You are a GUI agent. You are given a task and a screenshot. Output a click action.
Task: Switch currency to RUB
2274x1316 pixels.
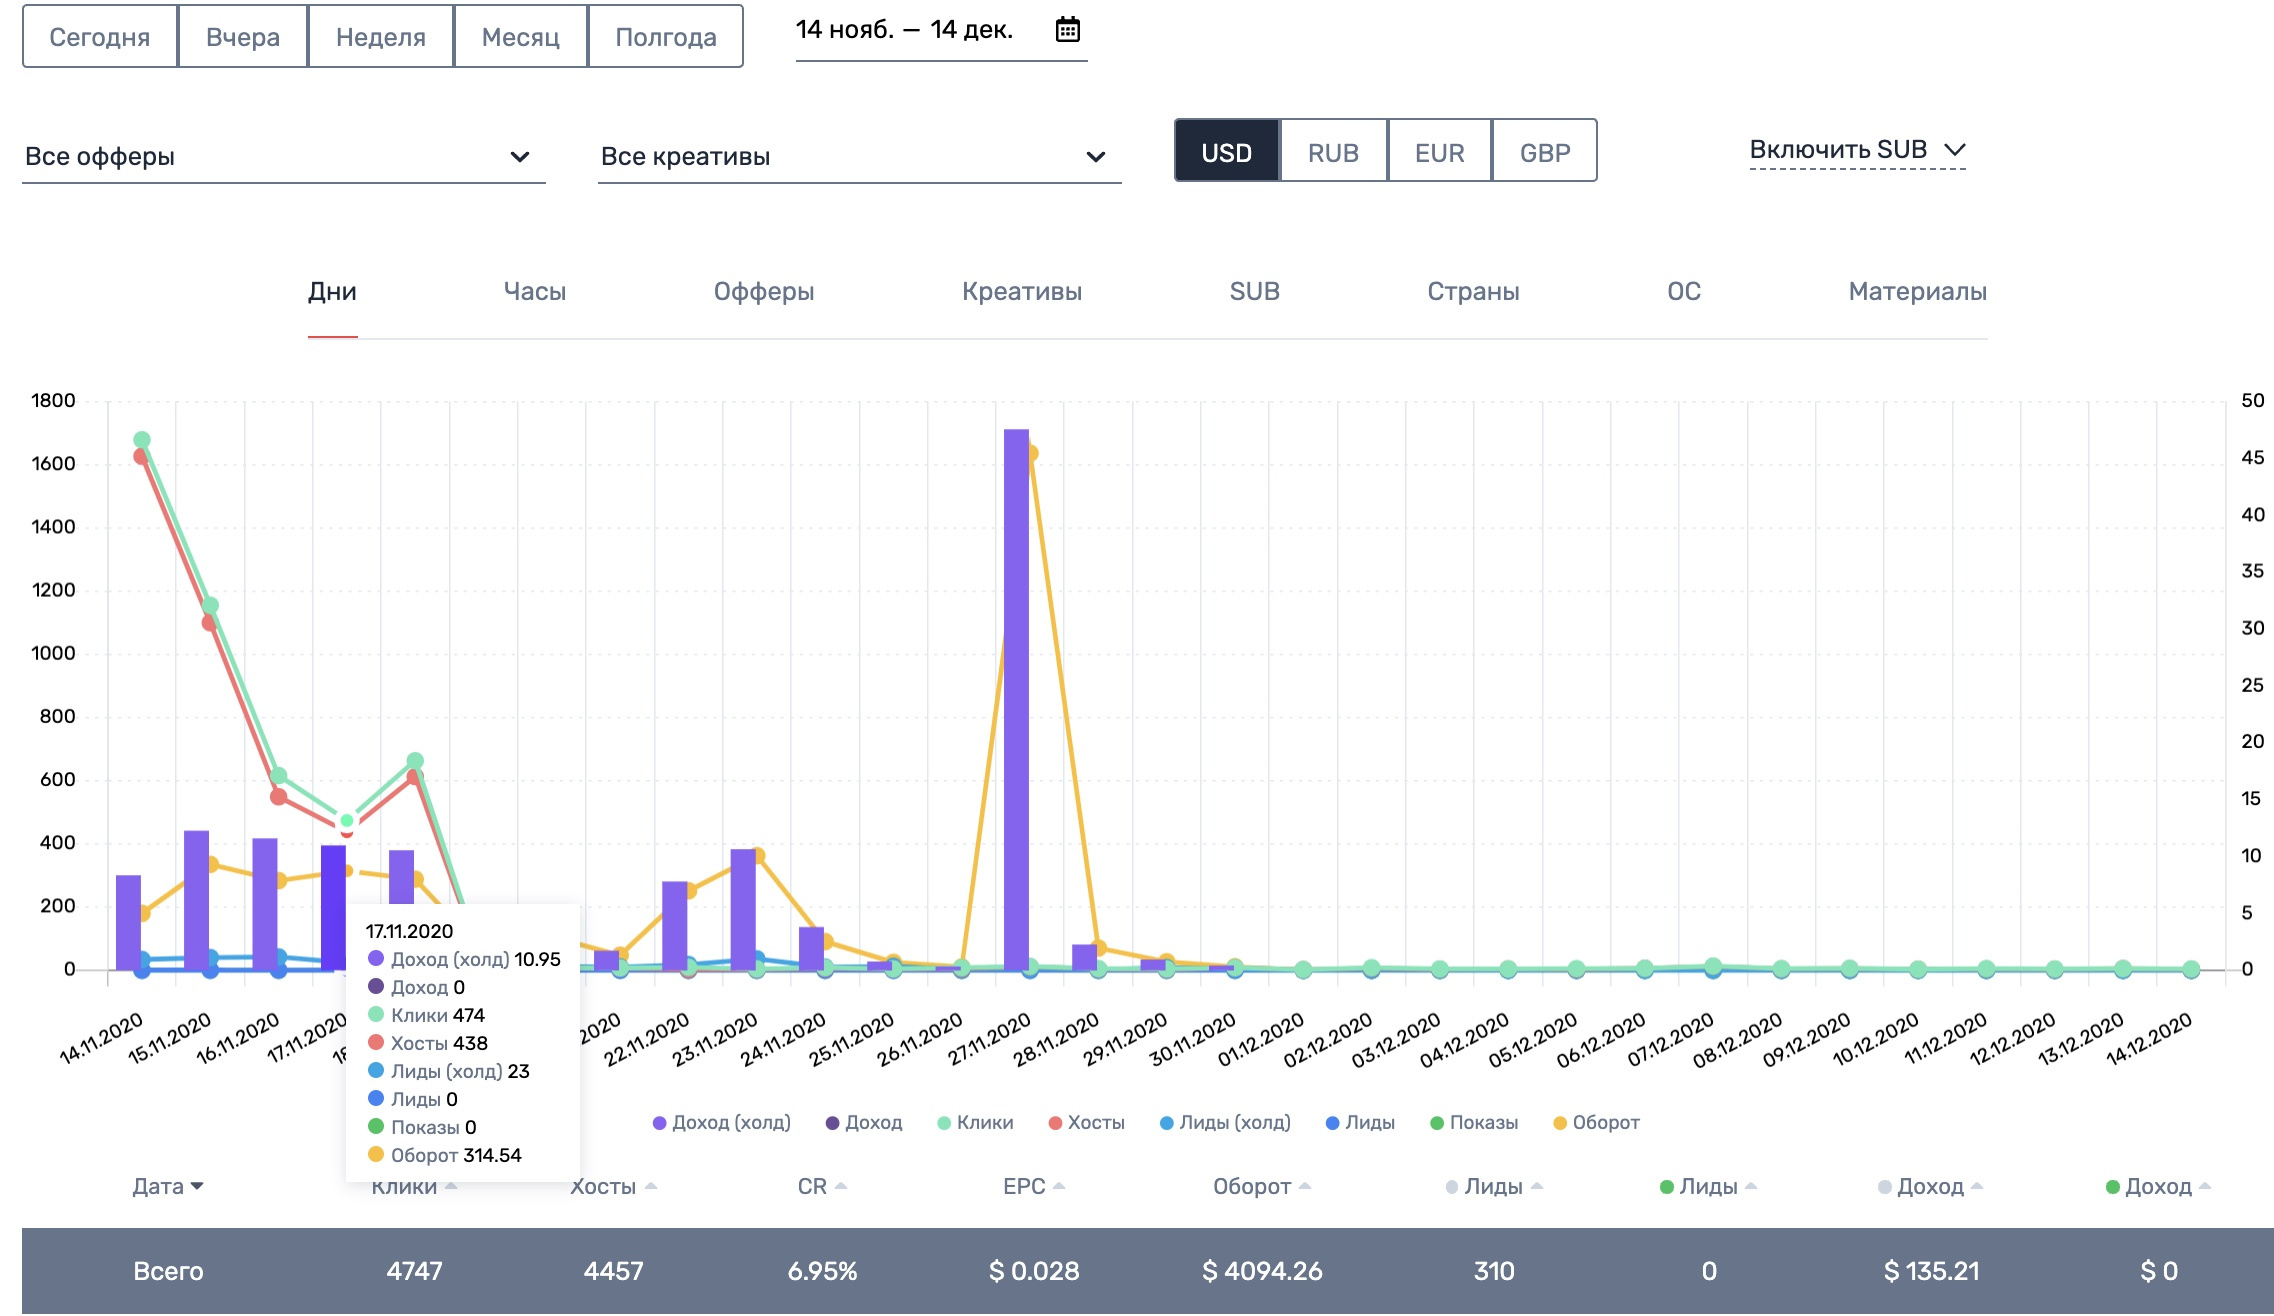click(x=1333, y=152)
